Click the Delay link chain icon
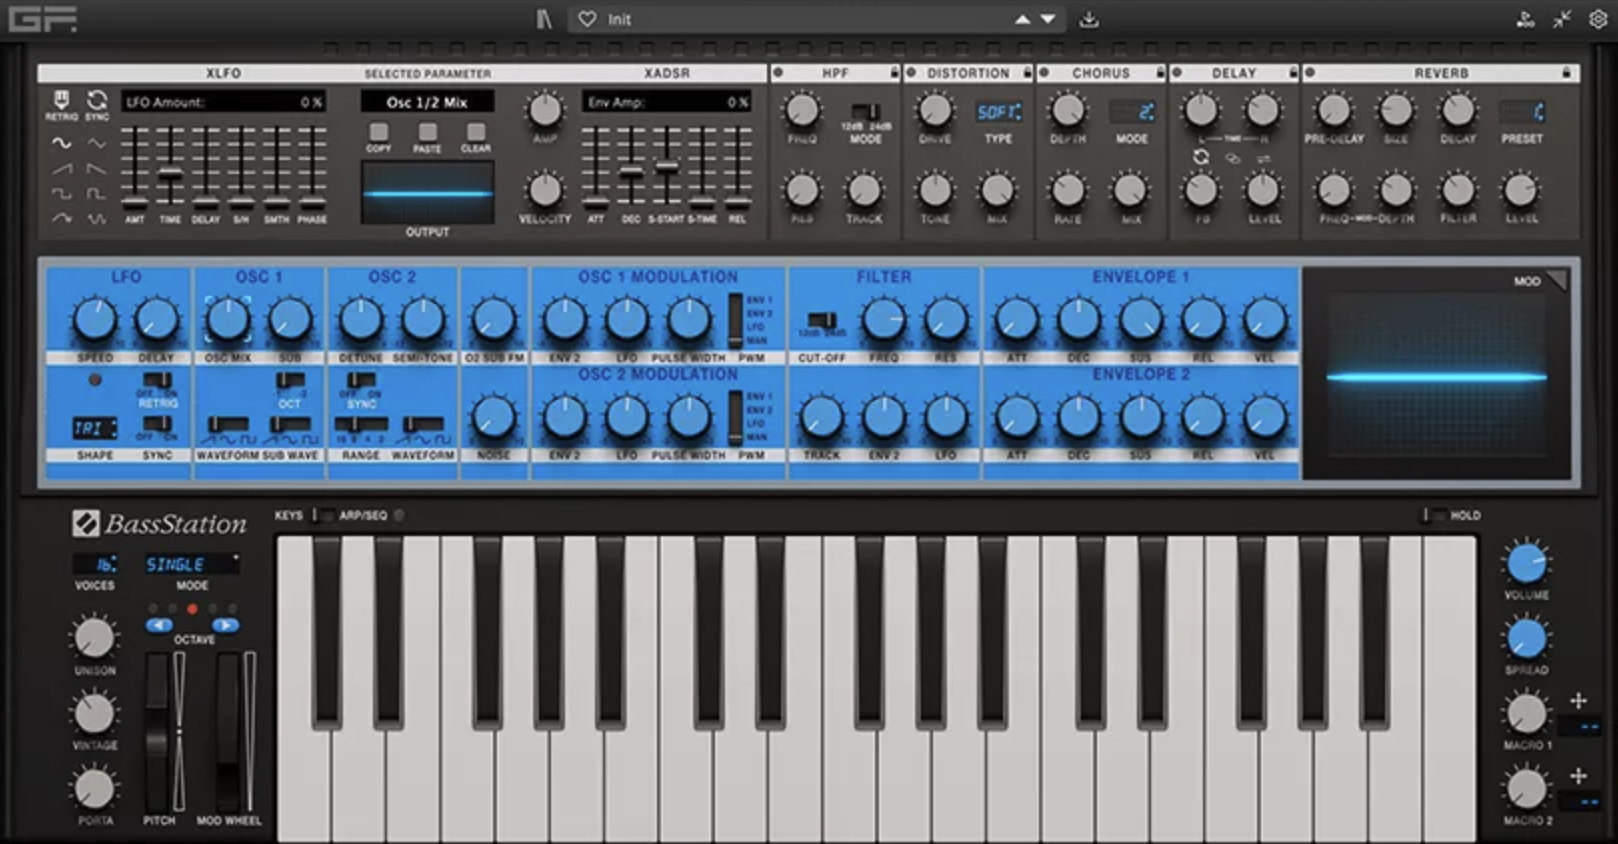1618x844 pixels. coord(1233,158)
